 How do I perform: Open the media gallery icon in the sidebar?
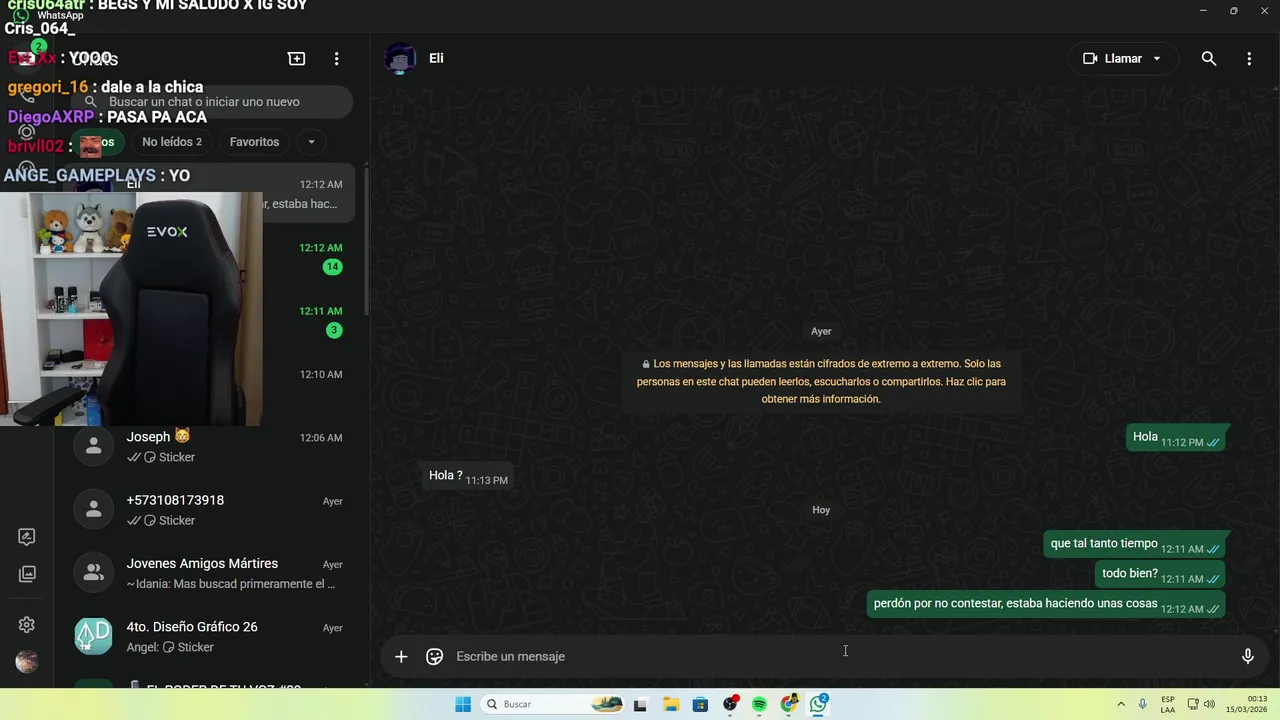click(27, 574)
